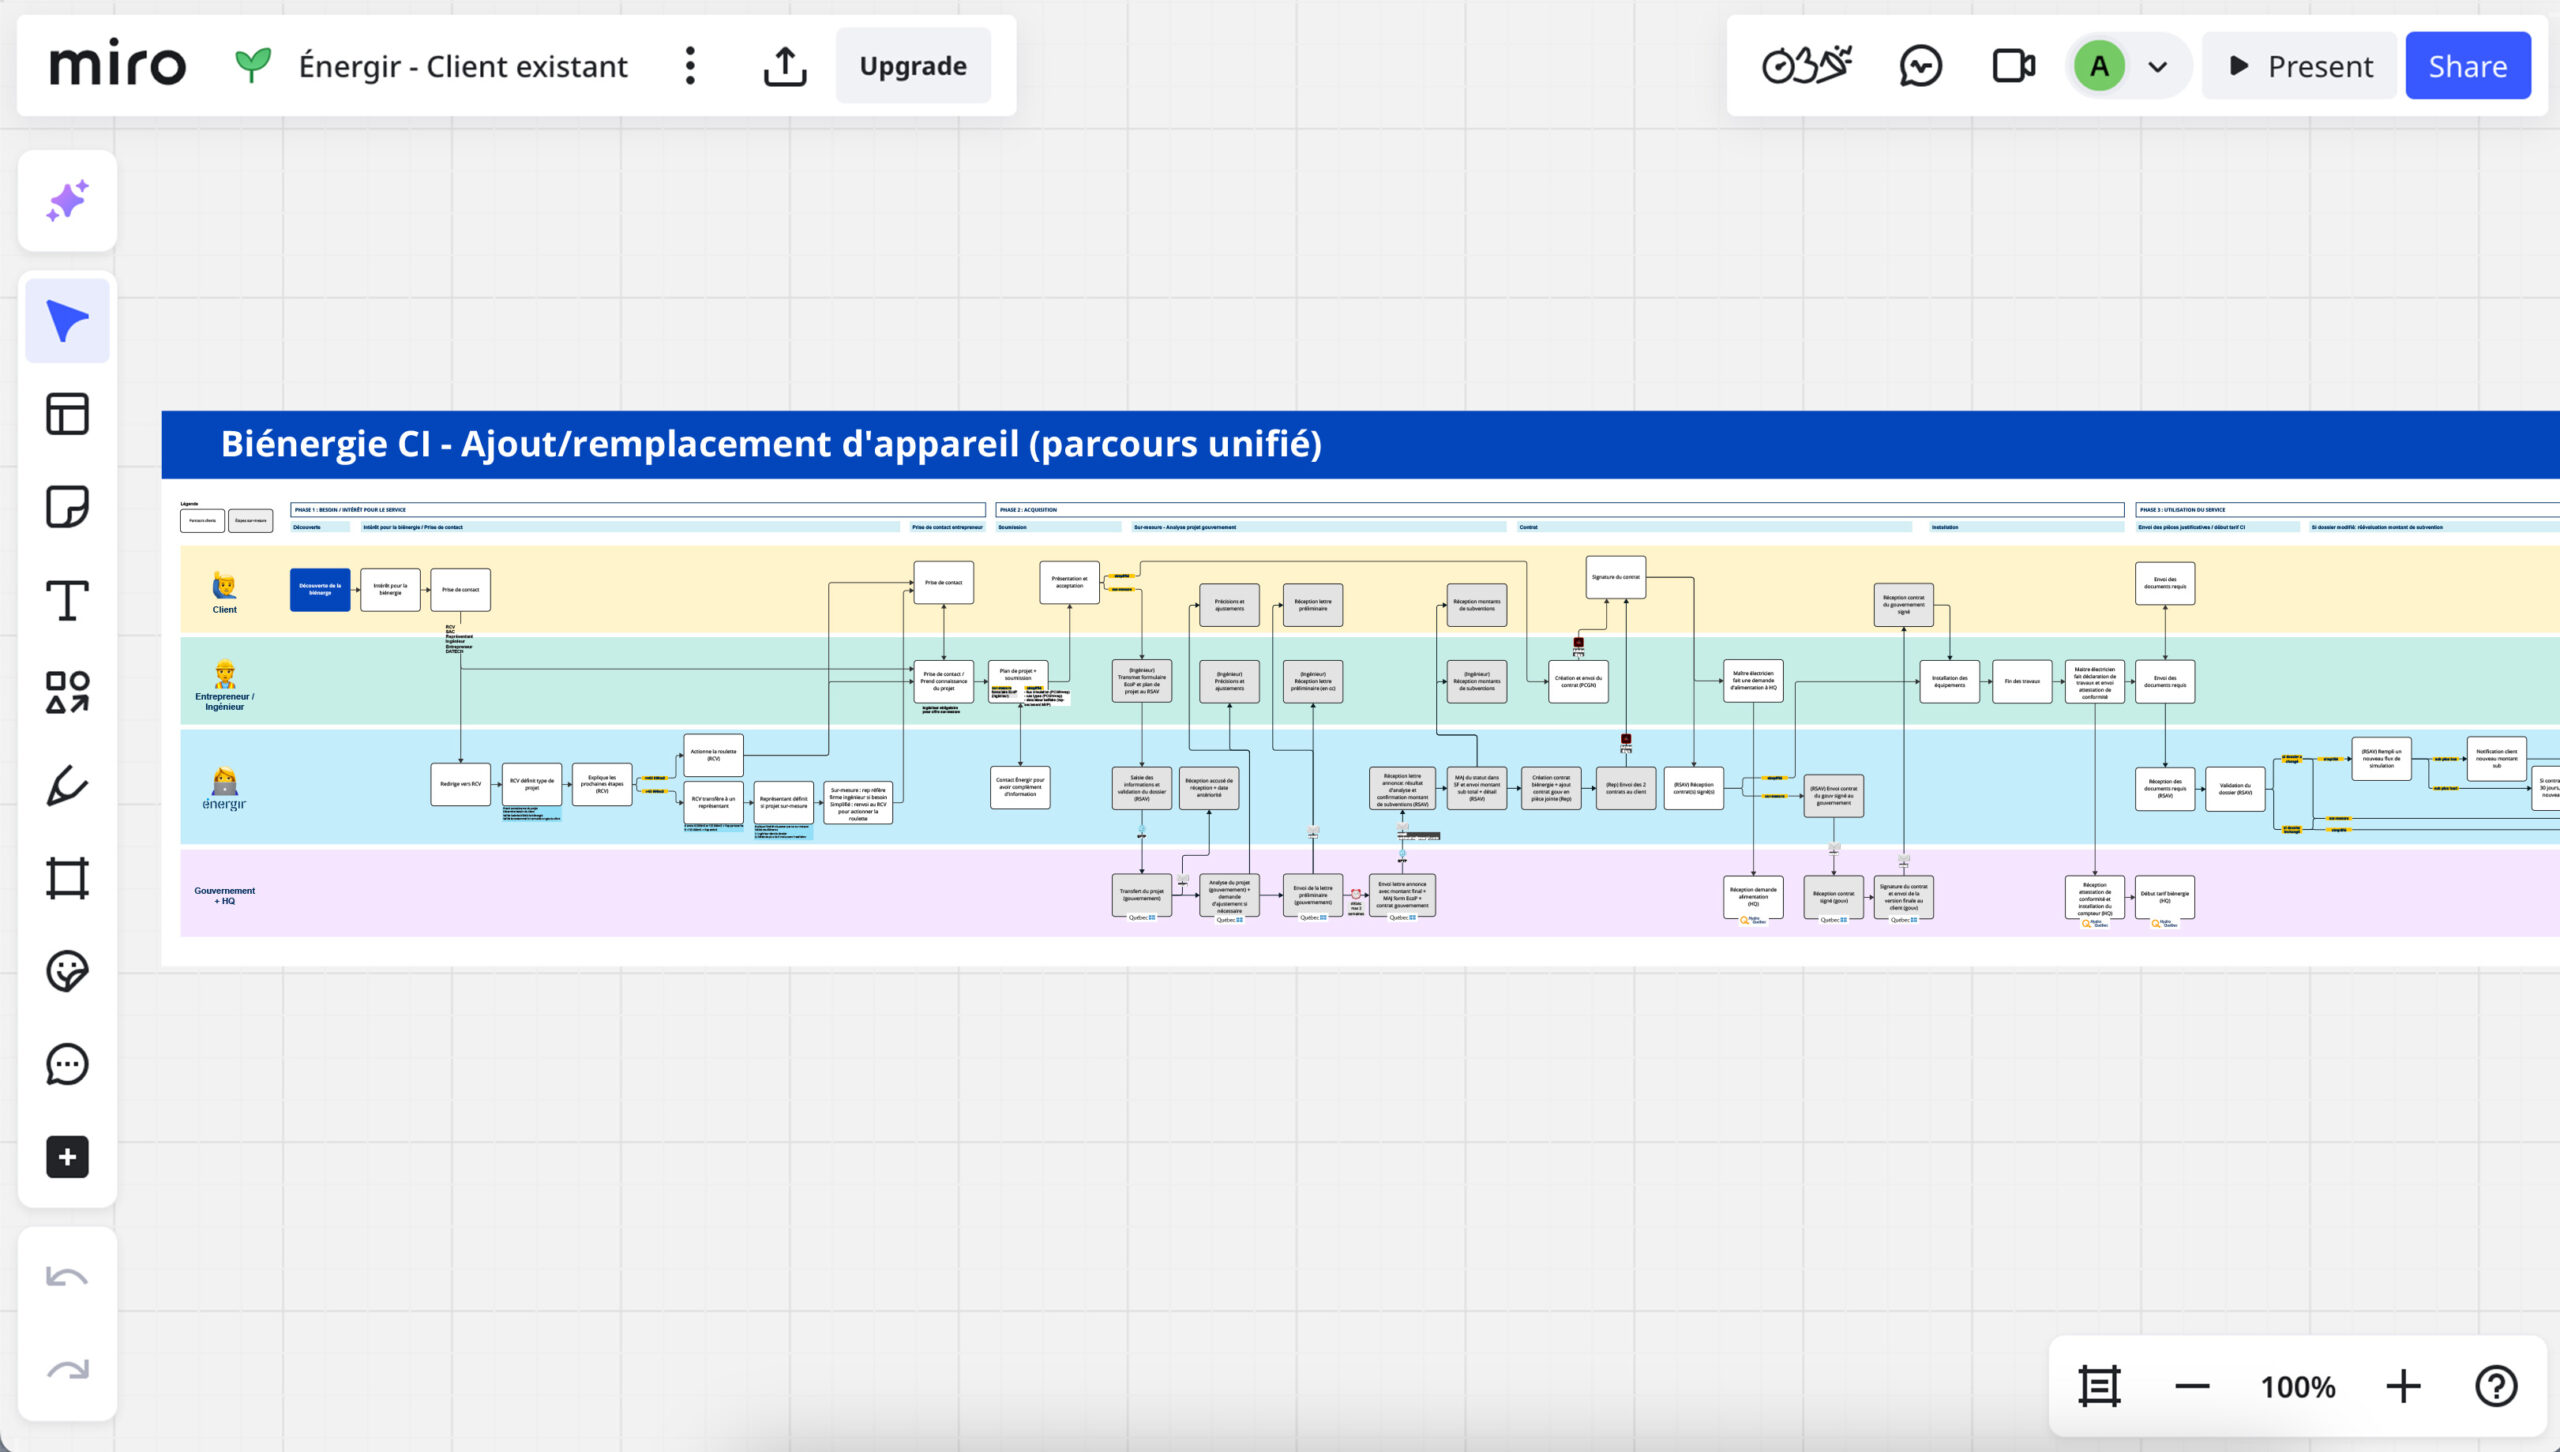Select the pen drawing tool

[x=67, y=786]
